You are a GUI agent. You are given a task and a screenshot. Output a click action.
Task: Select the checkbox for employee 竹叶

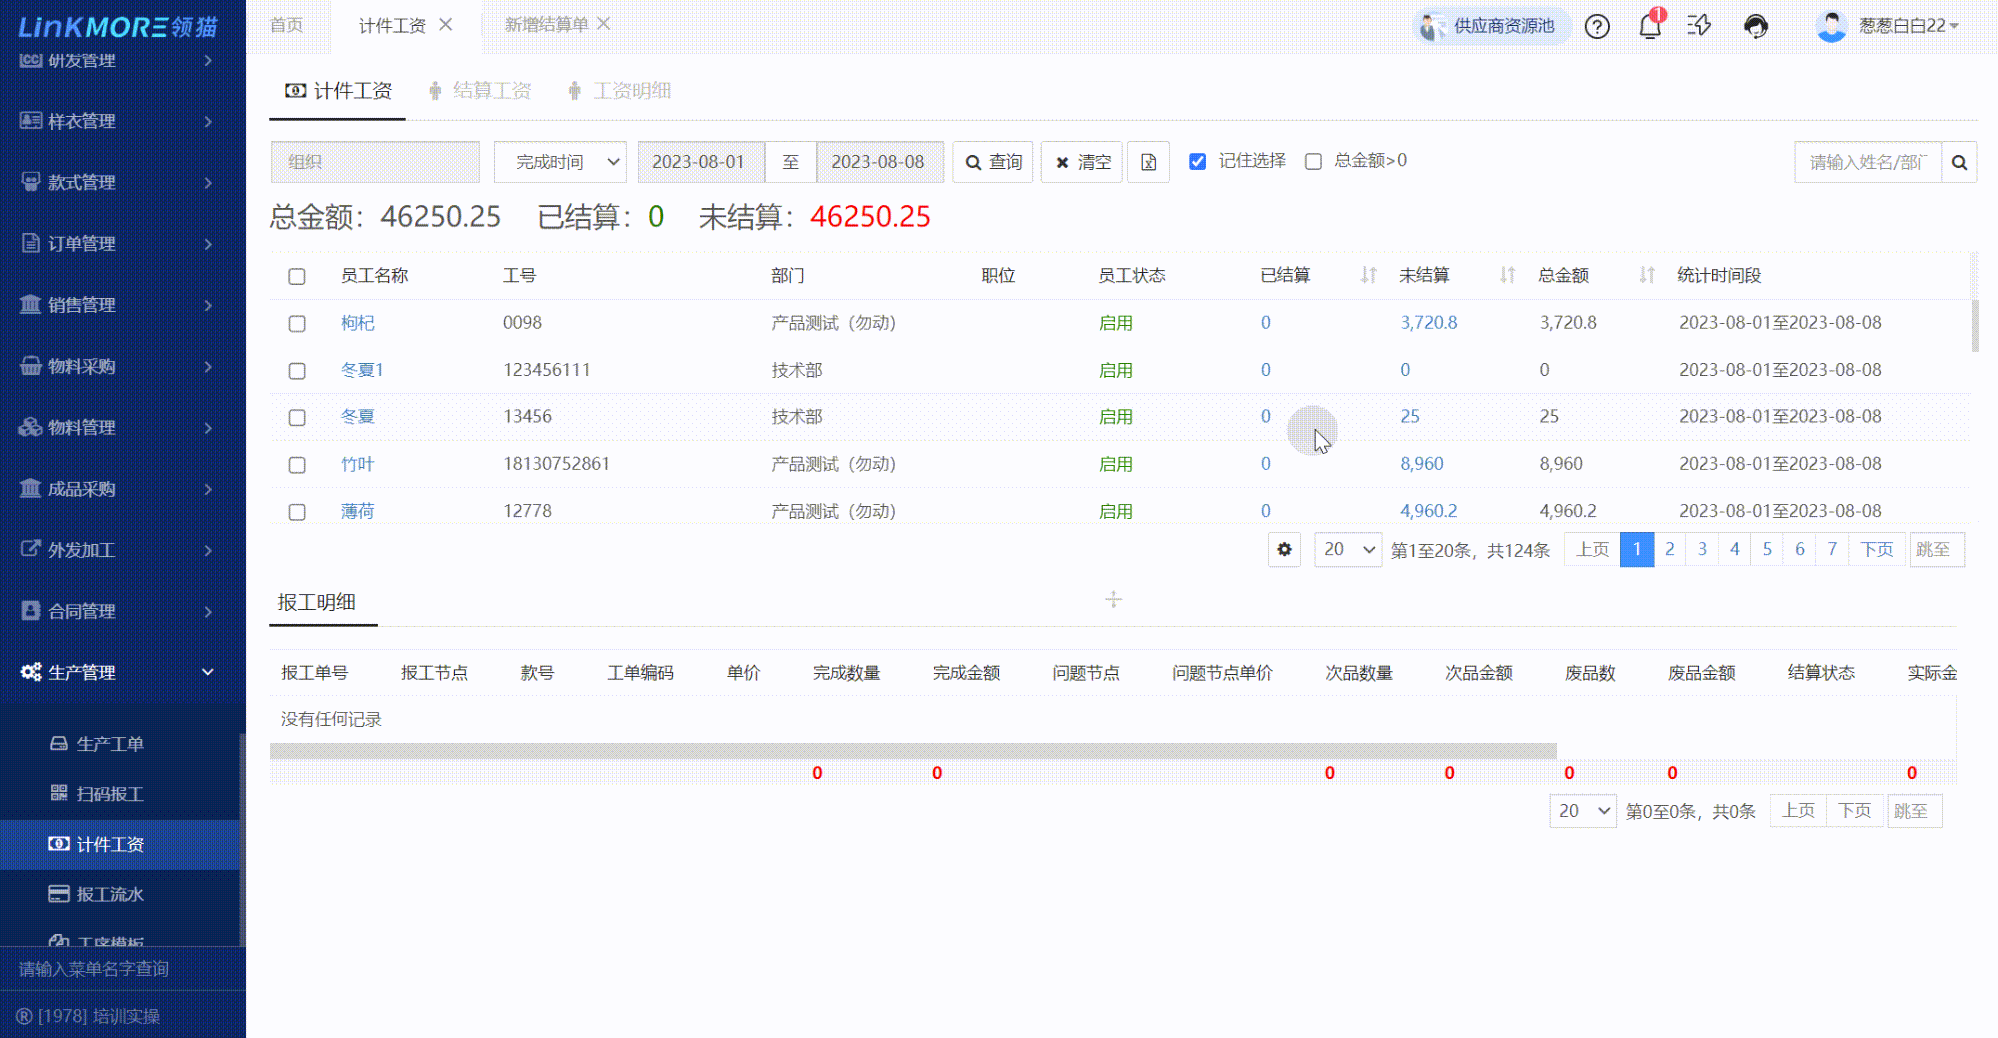[297, 465]
